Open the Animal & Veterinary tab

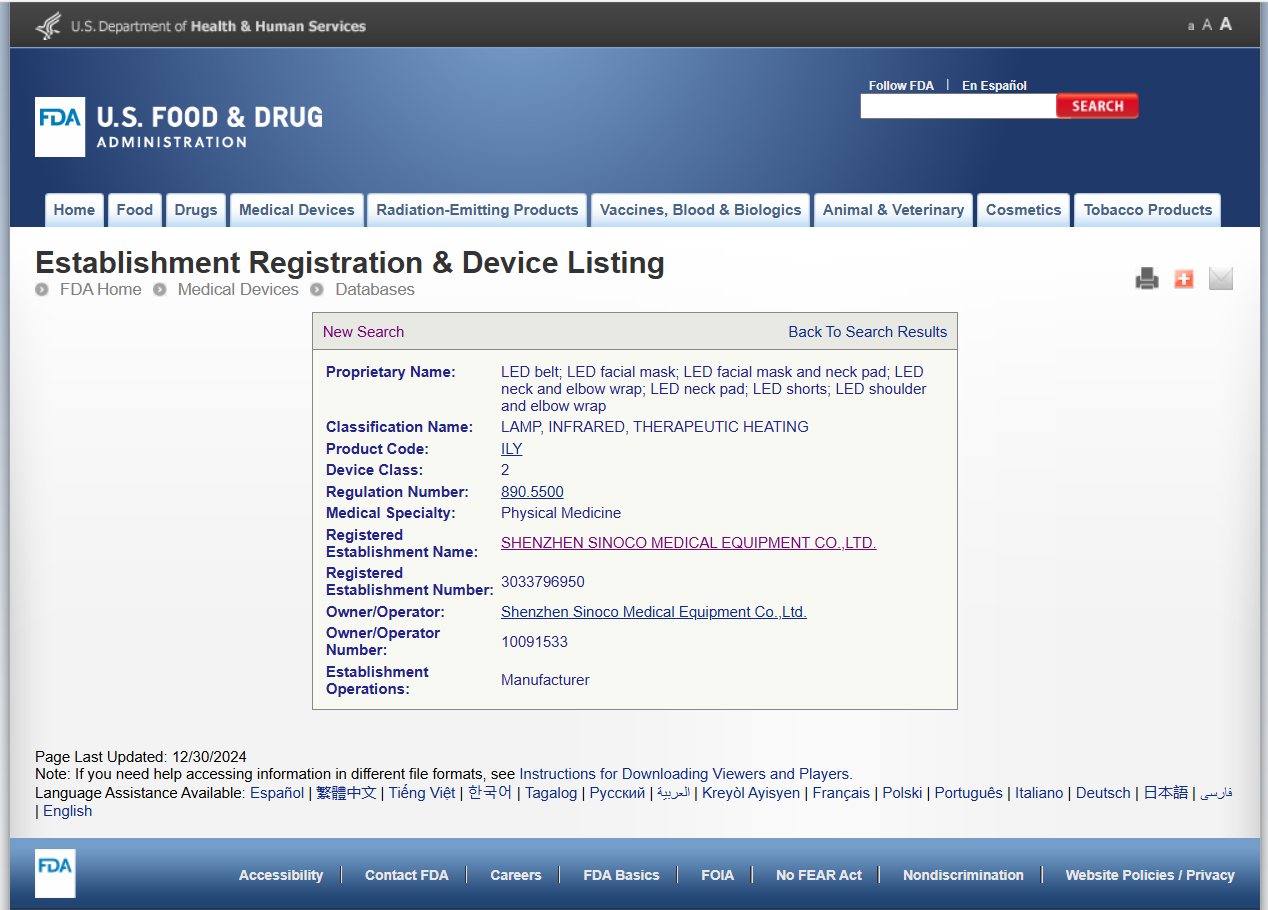tap(893, 210)
